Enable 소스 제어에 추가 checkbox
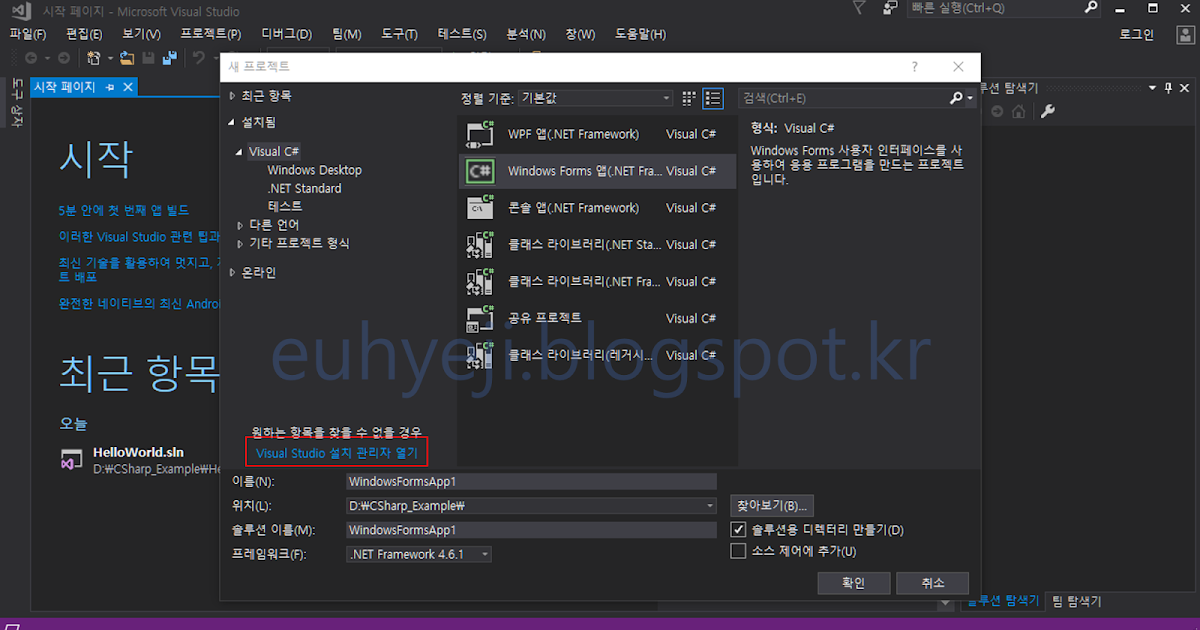1200x630 pixels. [739, 550]
